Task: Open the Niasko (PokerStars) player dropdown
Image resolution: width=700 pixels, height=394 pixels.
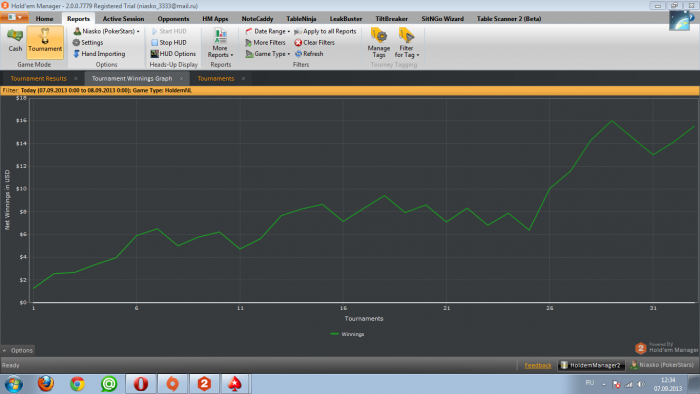Action: click(106, 31)
